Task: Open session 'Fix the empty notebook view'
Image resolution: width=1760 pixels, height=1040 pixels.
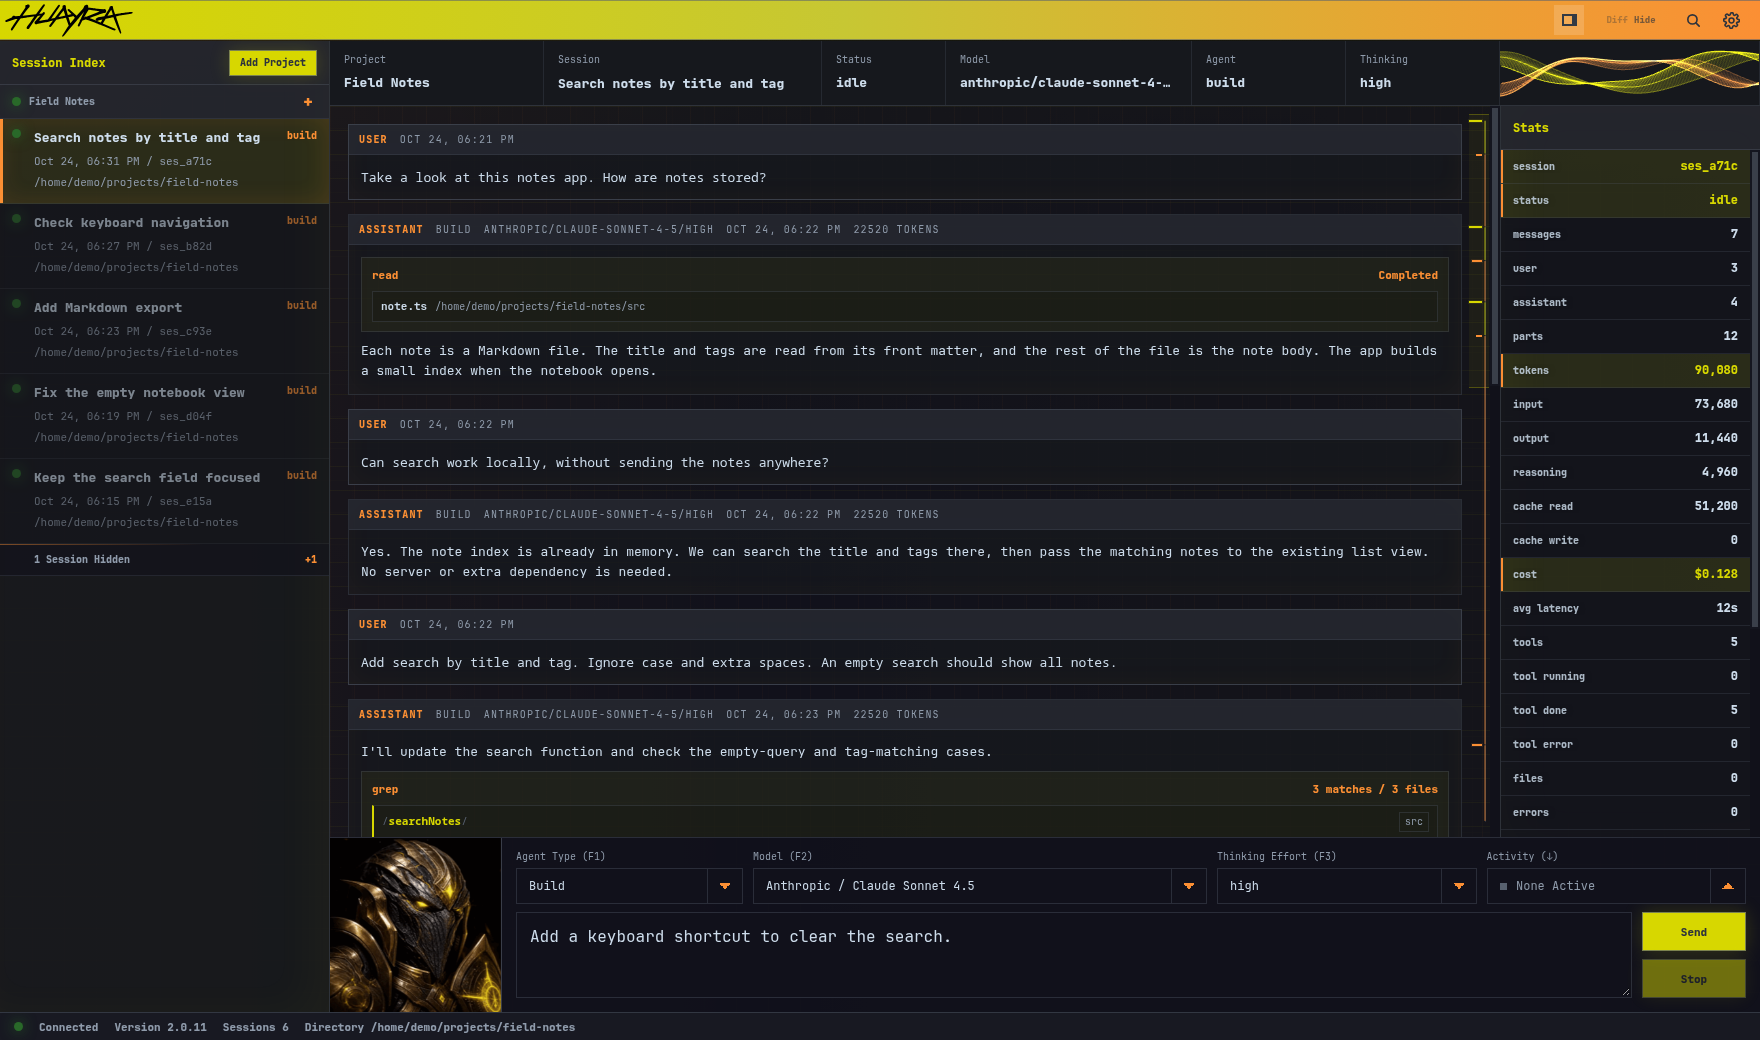Action: (165, 415)
